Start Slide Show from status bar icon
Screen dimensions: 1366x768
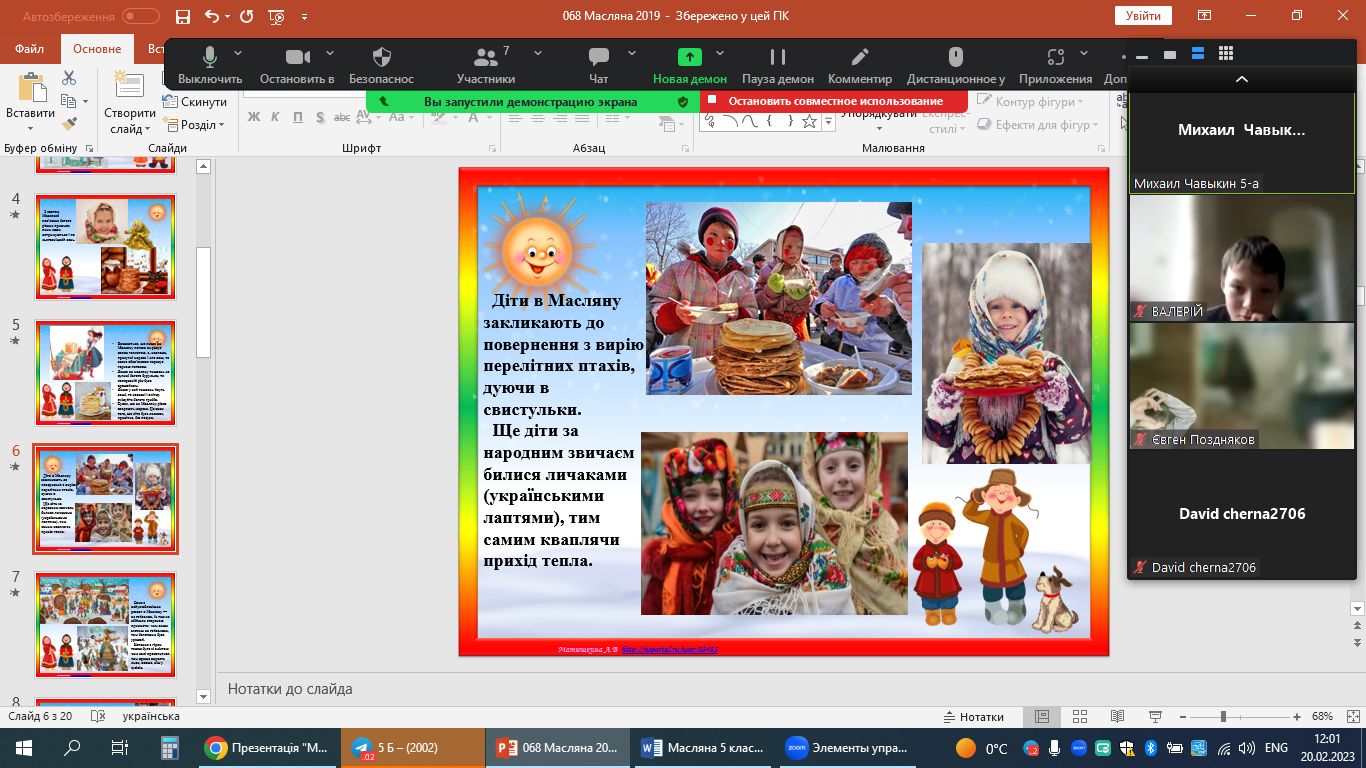pyautogui.click(x=1154, y=717)
